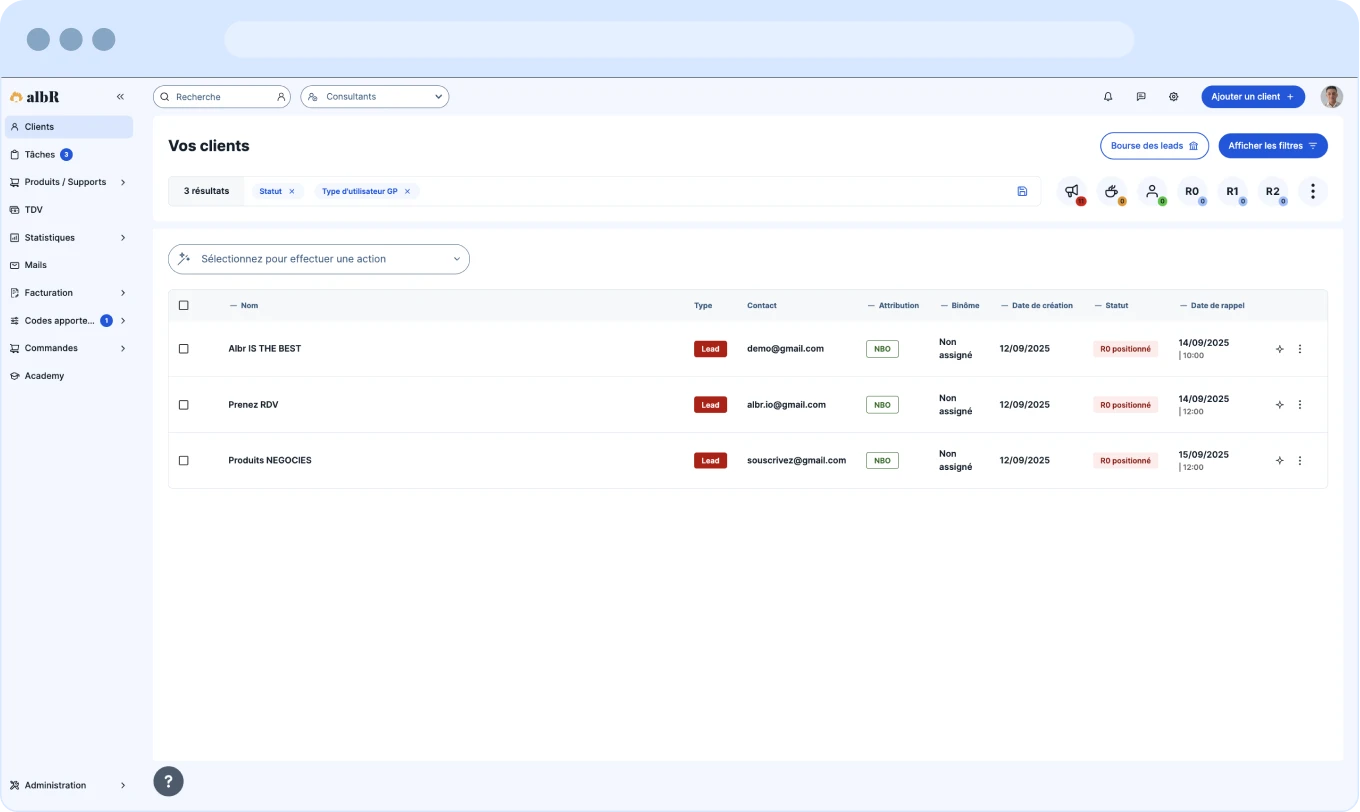
Task: Open the notifications bell
Action: pos(1108,97)
